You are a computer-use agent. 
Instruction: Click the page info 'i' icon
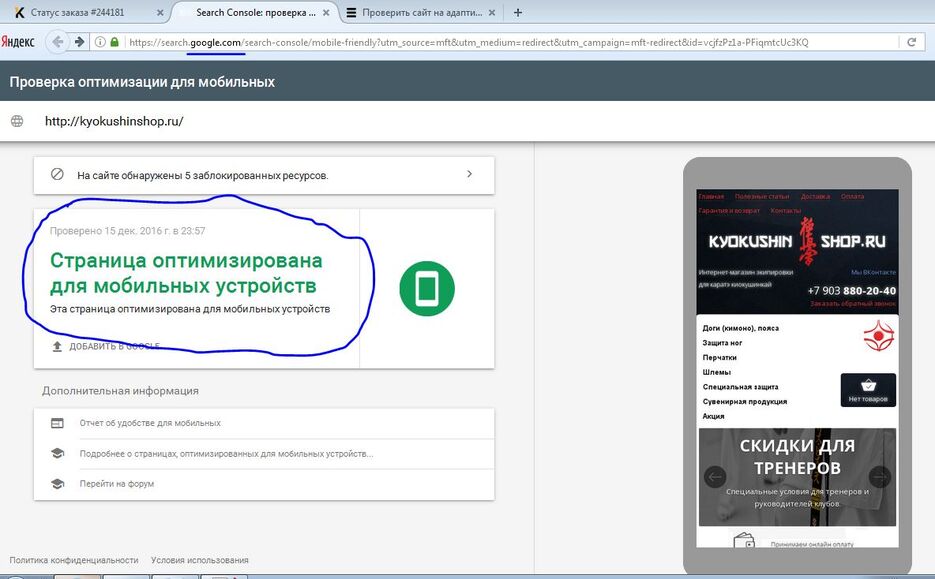click(x=103, y=43)
